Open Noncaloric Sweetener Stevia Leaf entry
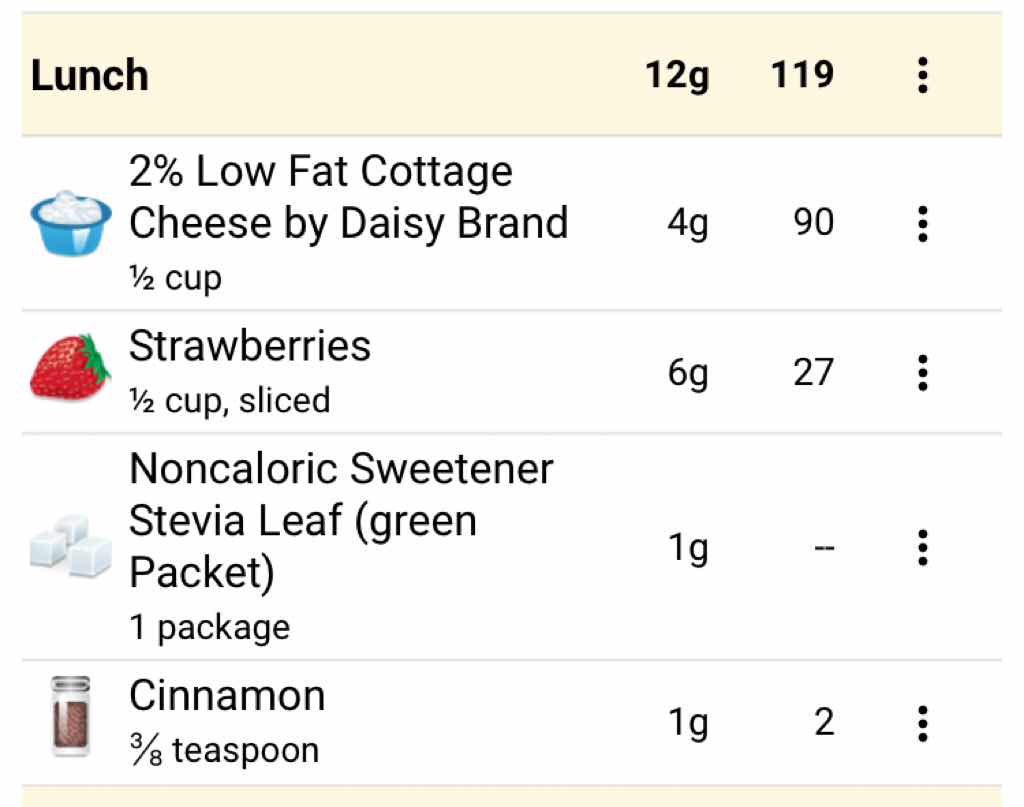 [340, 520]
